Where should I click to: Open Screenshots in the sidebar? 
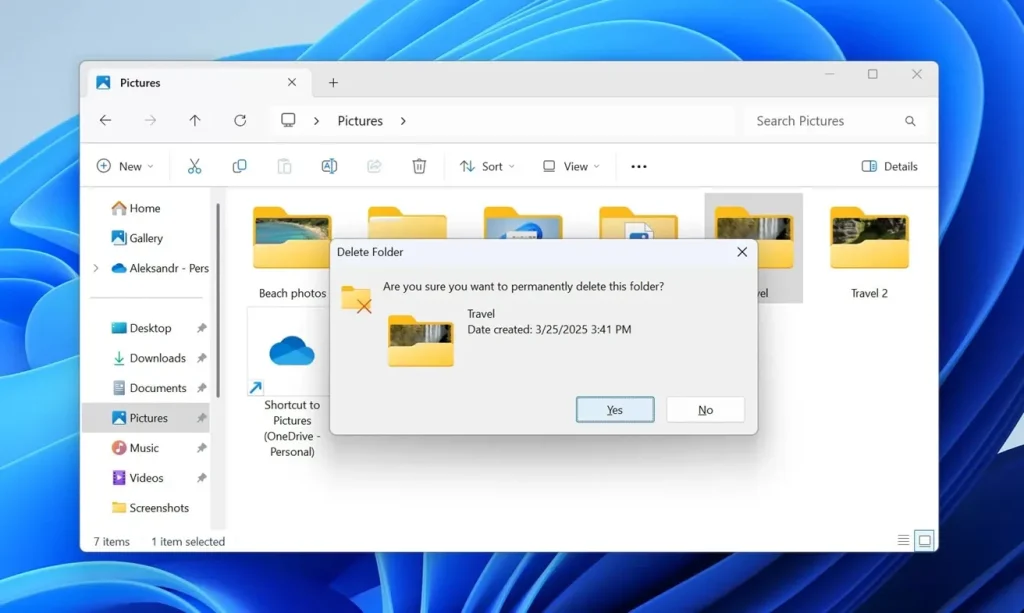(150, 508)
